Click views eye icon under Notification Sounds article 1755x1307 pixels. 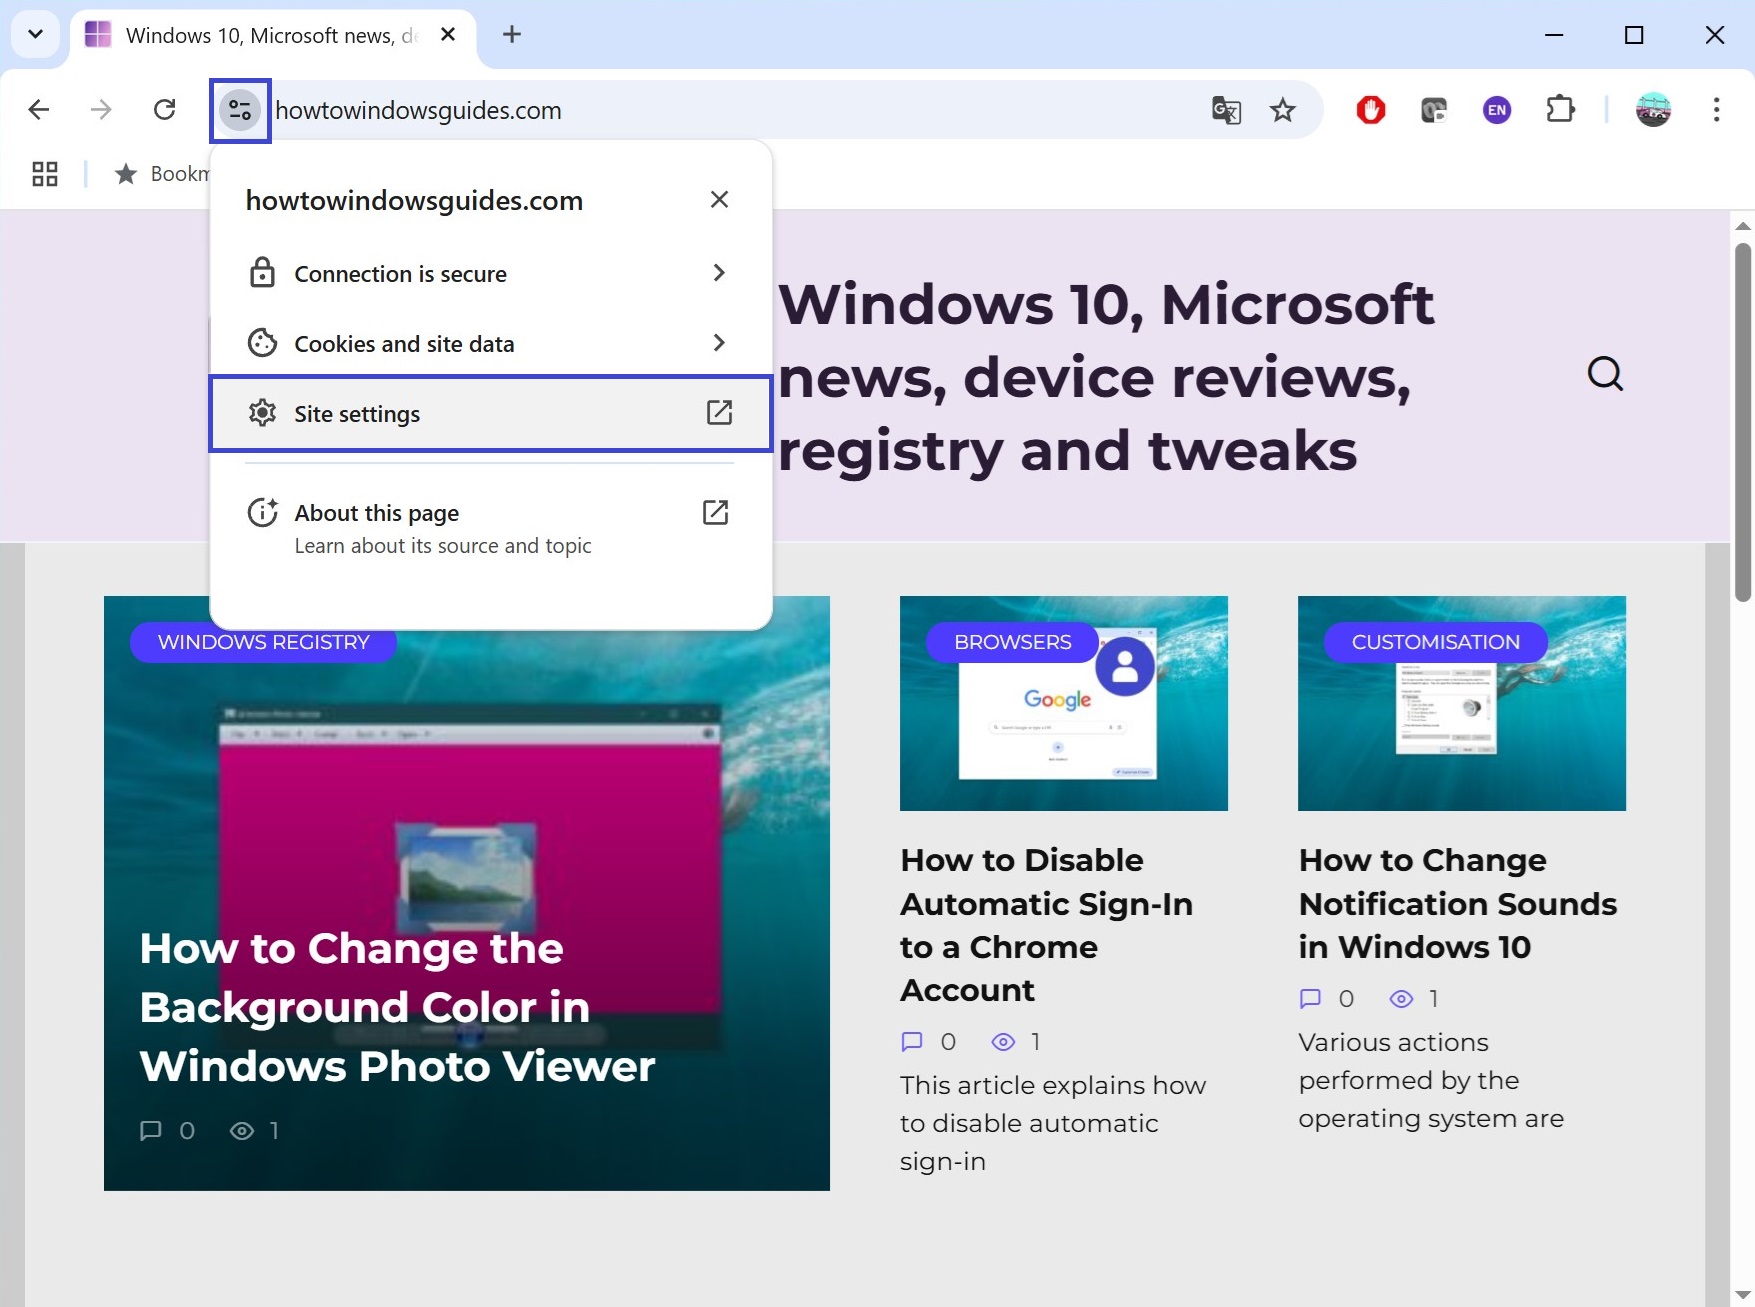click(x=1401, y=999)
